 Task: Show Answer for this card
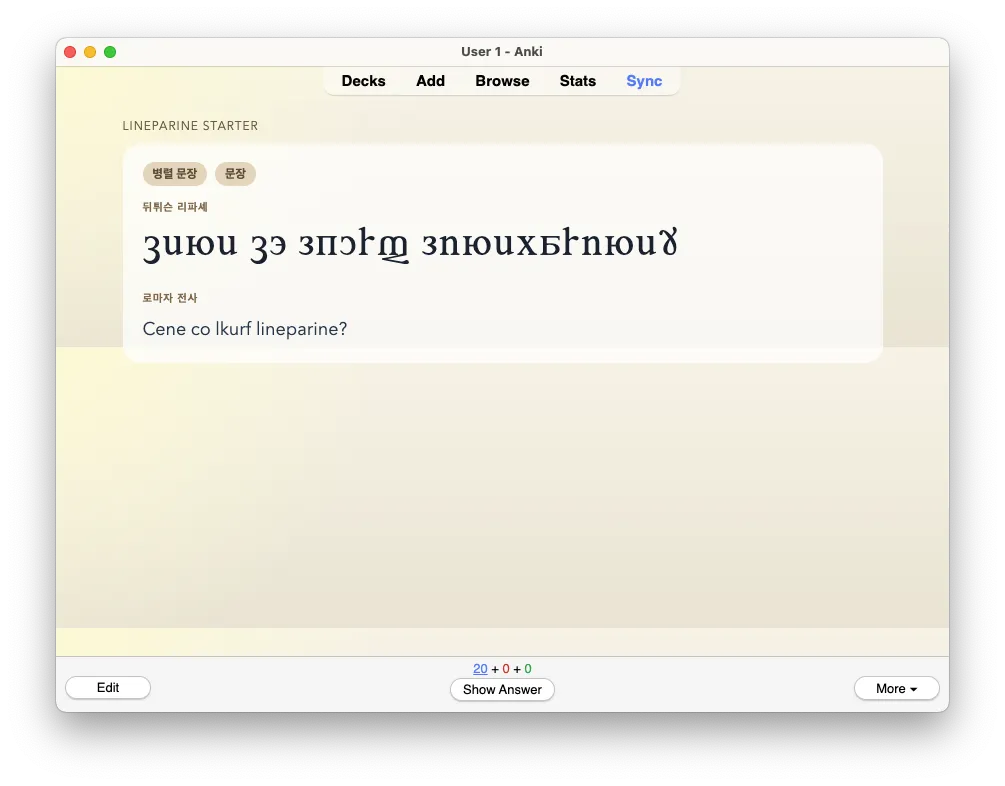(502, 689)
